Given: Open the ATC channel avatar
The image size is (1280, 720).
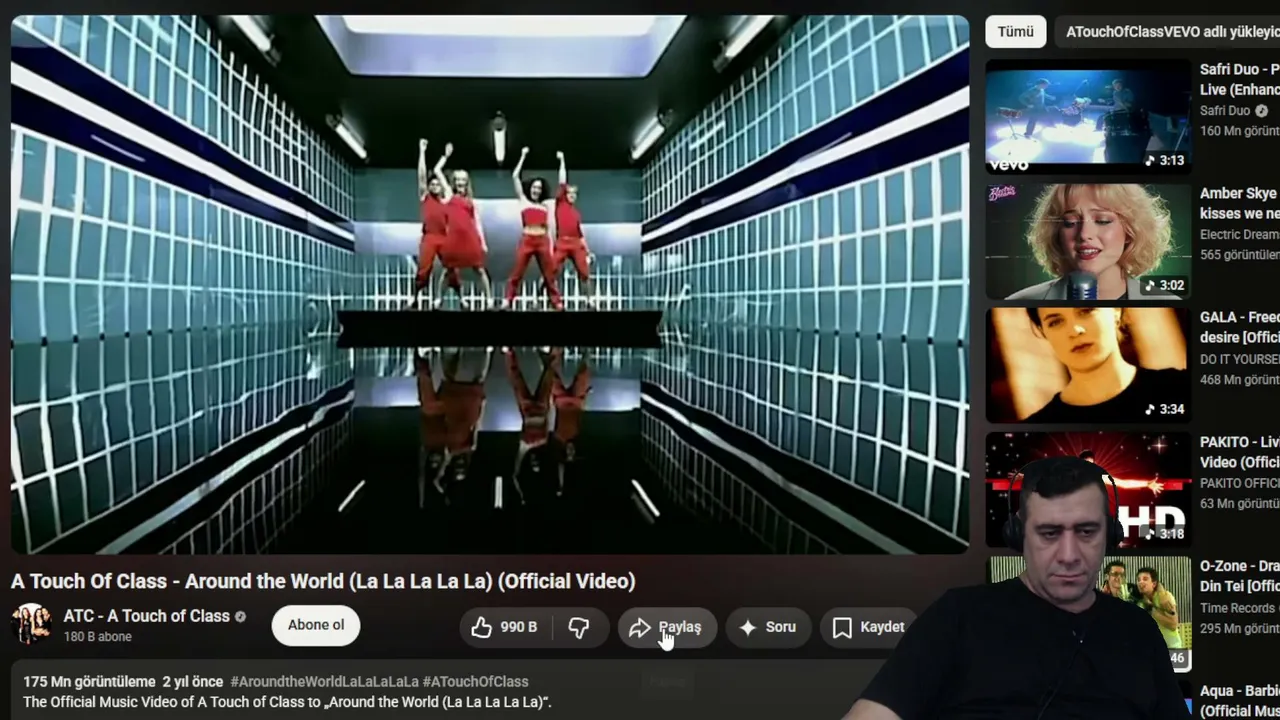Looking at the screenshot, I should [x=31, y=624].
